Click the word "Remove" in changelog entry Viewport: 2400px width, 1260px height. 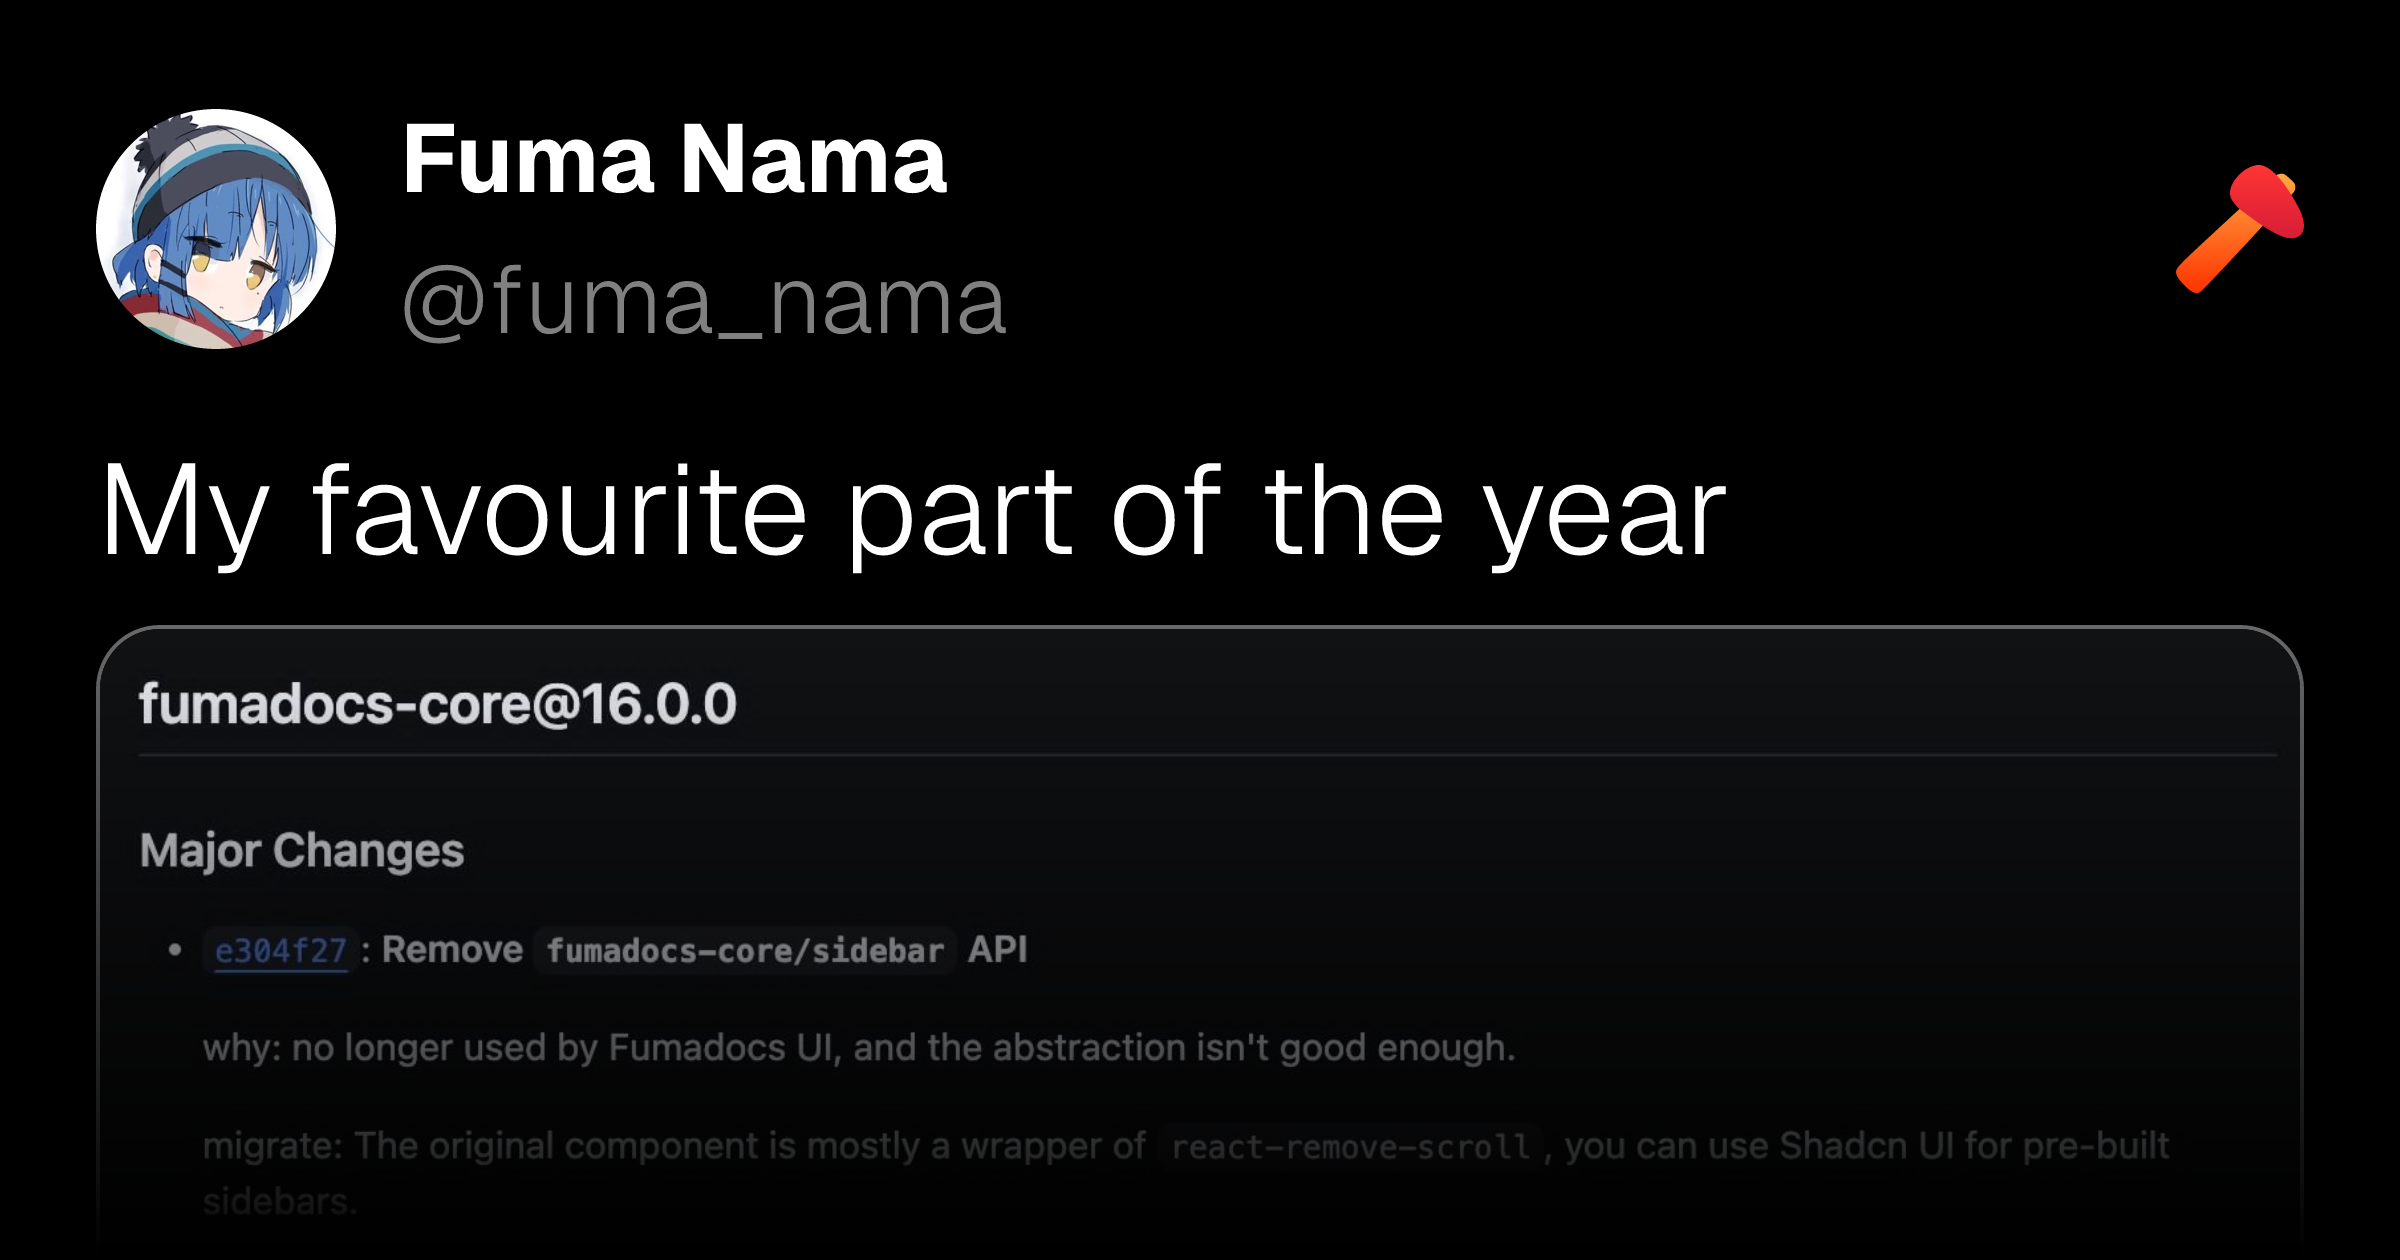[452, 949]
